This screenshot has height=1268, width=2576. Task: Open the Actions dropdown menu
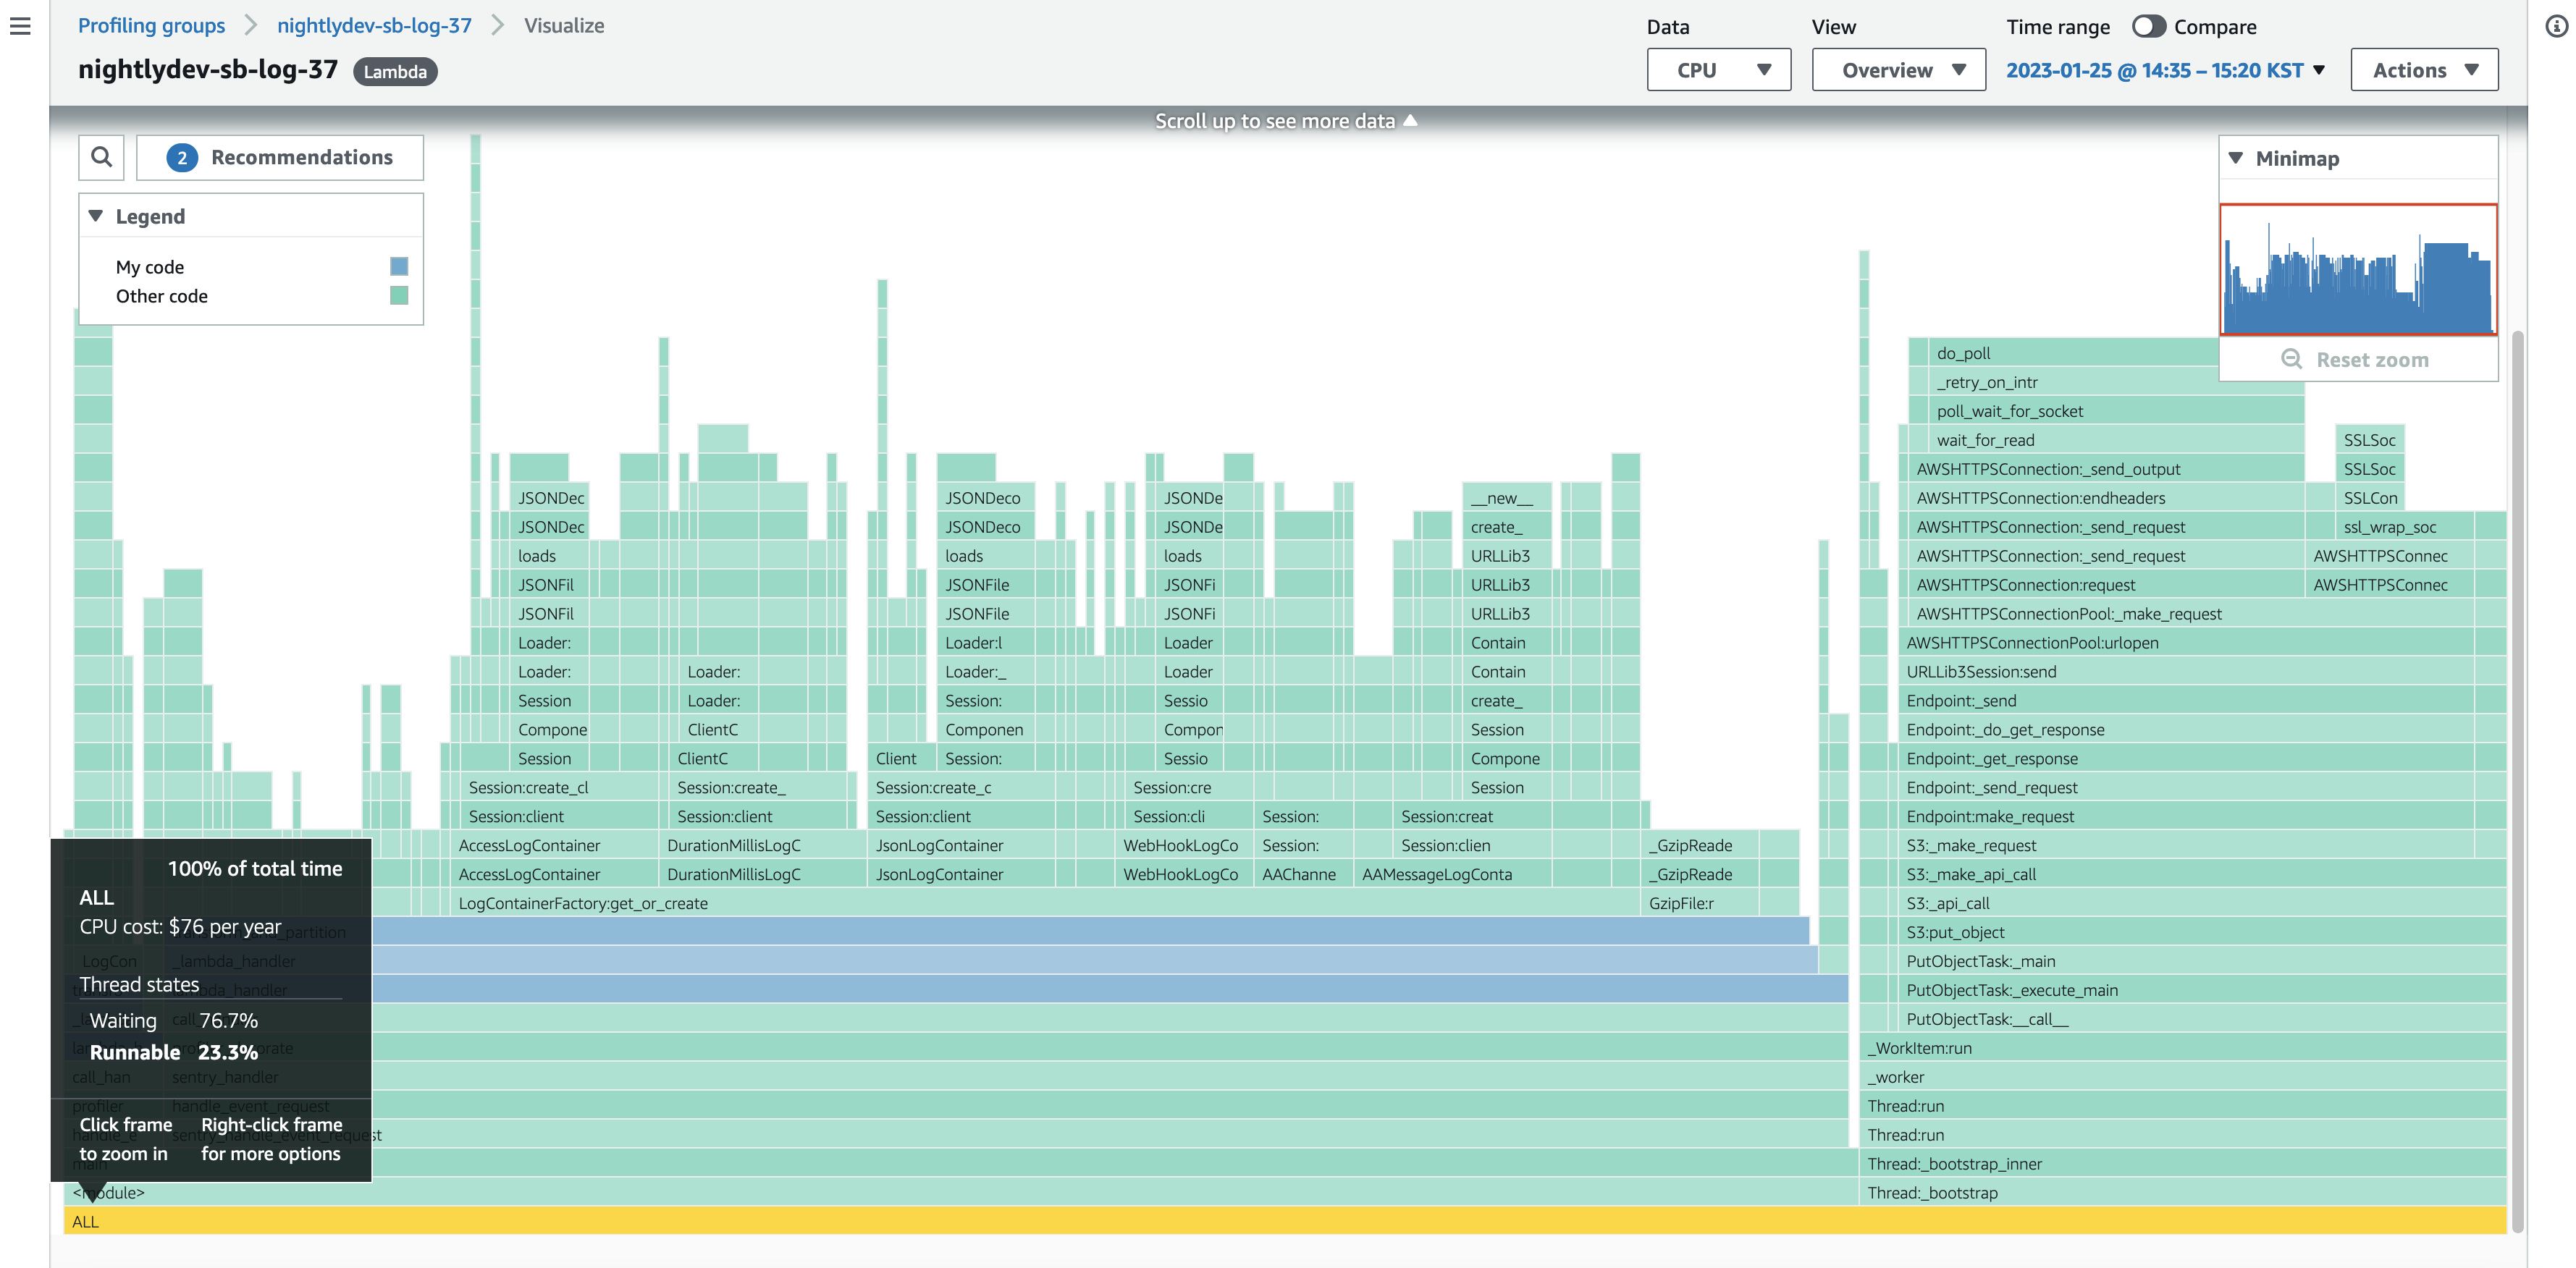[2423, 70]
